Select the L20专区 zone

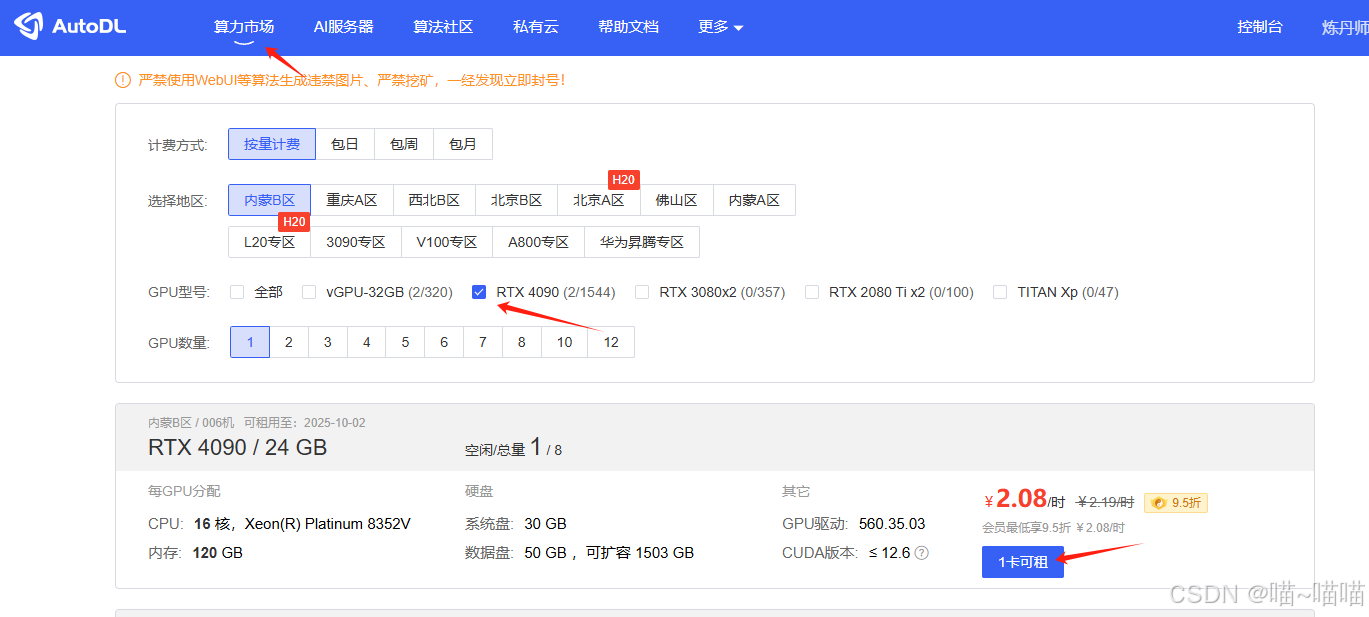269,242
